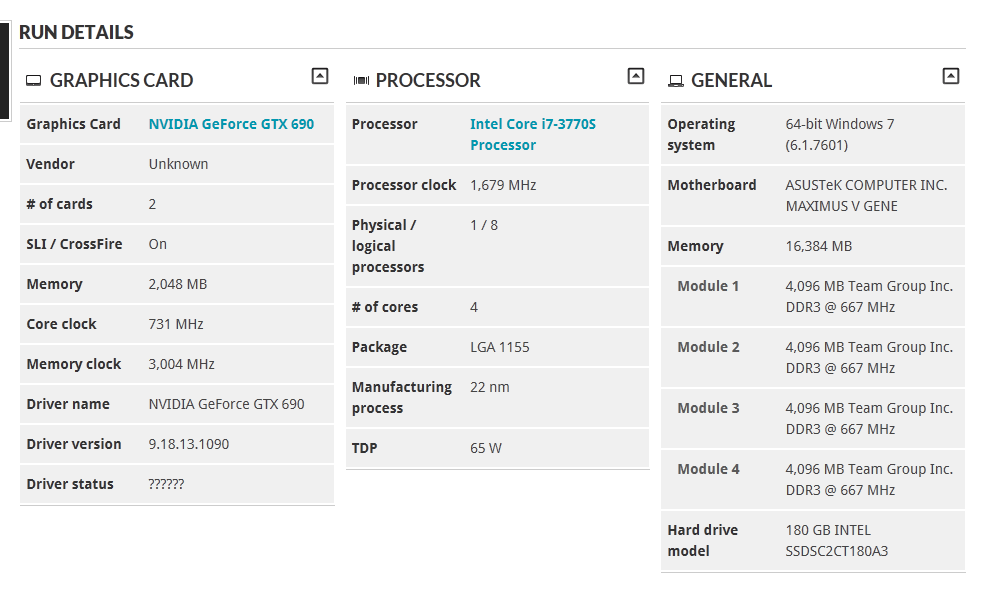Click the Driver status value '??????'

point(166,484)
